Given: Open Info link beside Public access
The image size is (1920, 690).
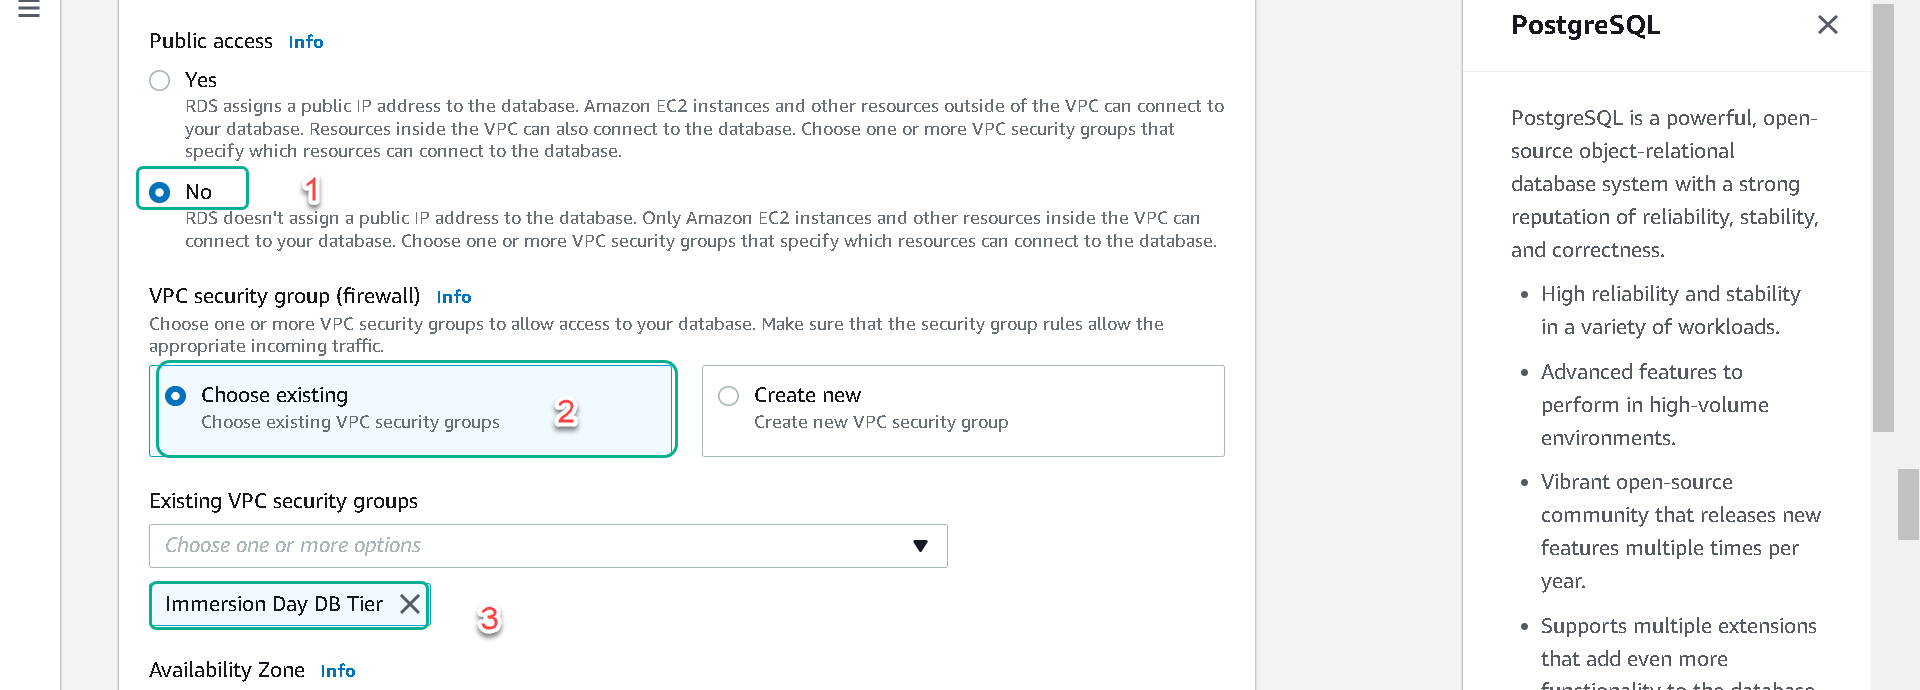Looking at the screenshot, I should pos(306,42).
